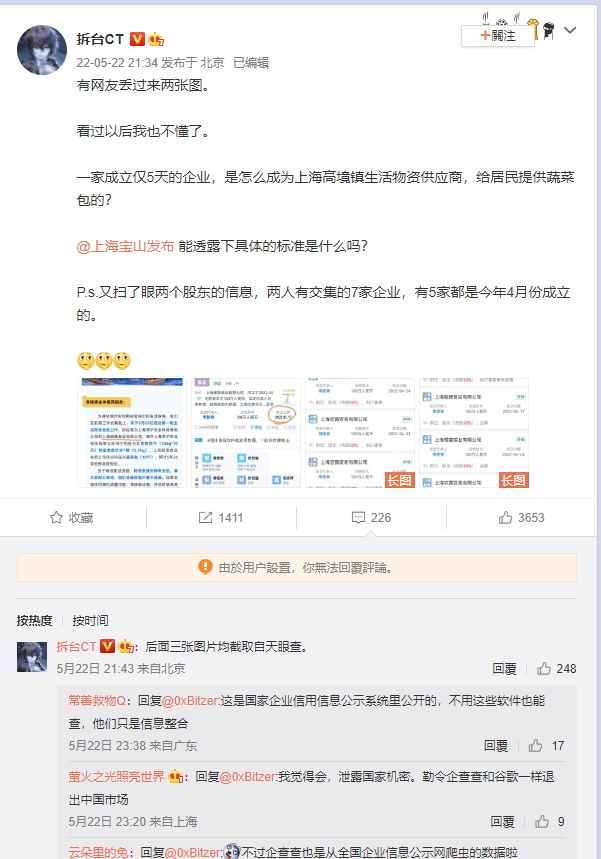Open first attached image thumbnail
This screenshot has width=601, height=859.
131,433
